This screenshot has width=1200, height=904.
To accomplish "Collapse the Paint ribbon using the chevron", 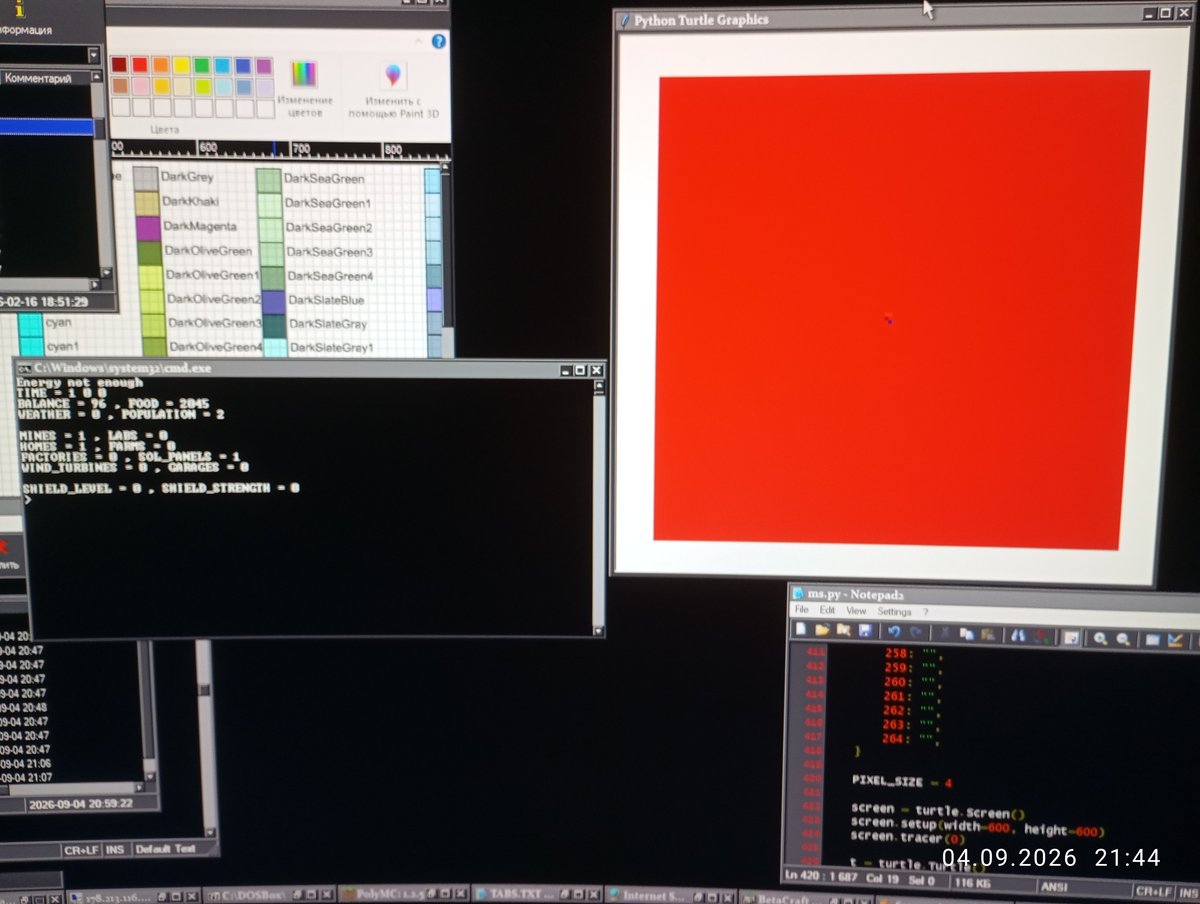I will coord(418,41).
